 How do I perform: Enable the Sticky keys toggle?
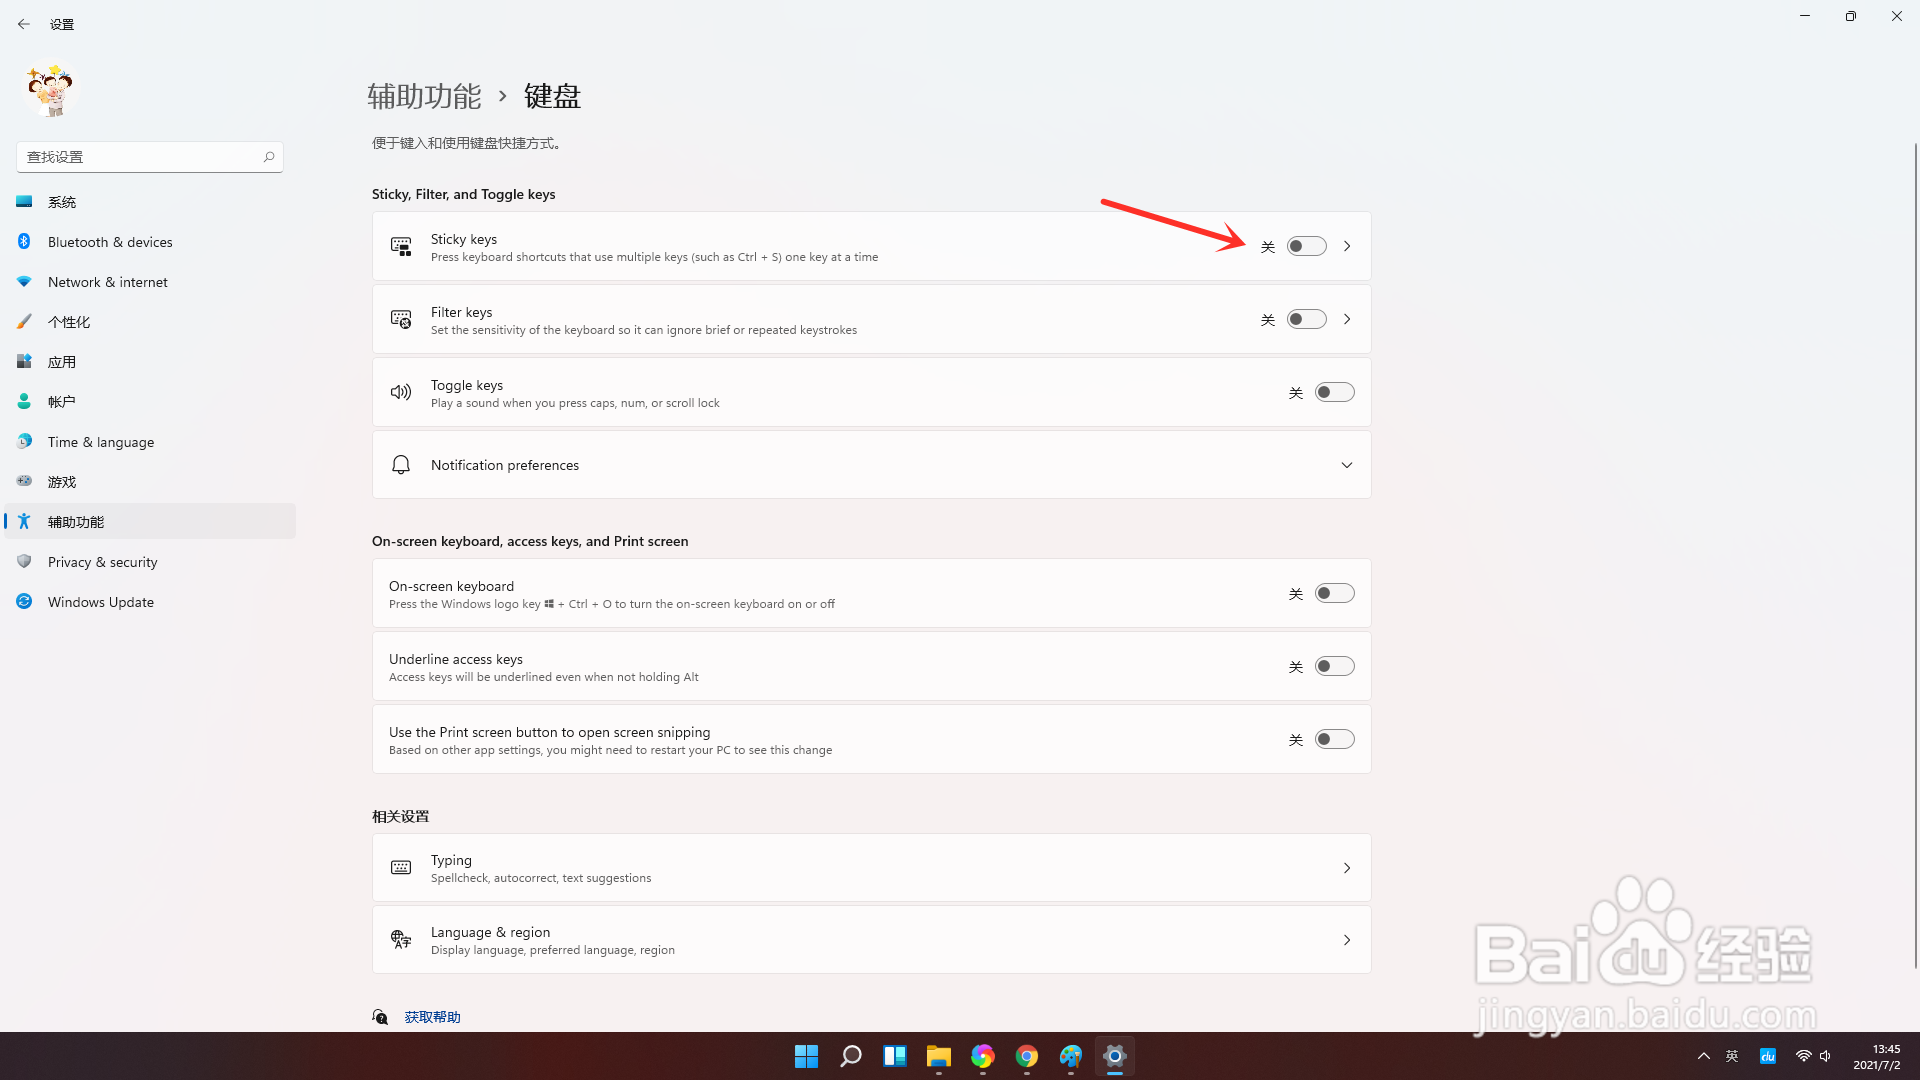tap(1306, 246)
